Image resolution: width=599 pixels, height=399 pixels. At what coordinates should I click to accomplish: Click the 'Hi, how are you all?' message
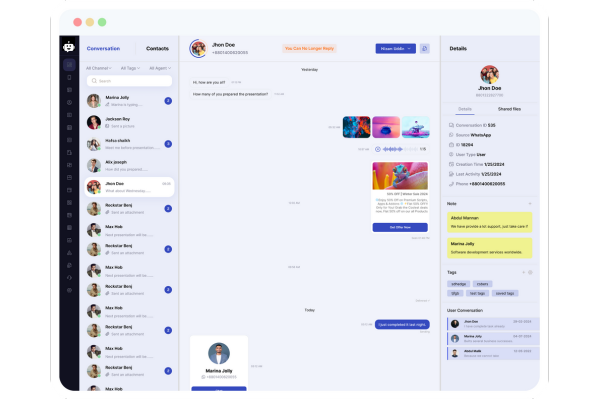pyautogui.click(x=209, y=82)
